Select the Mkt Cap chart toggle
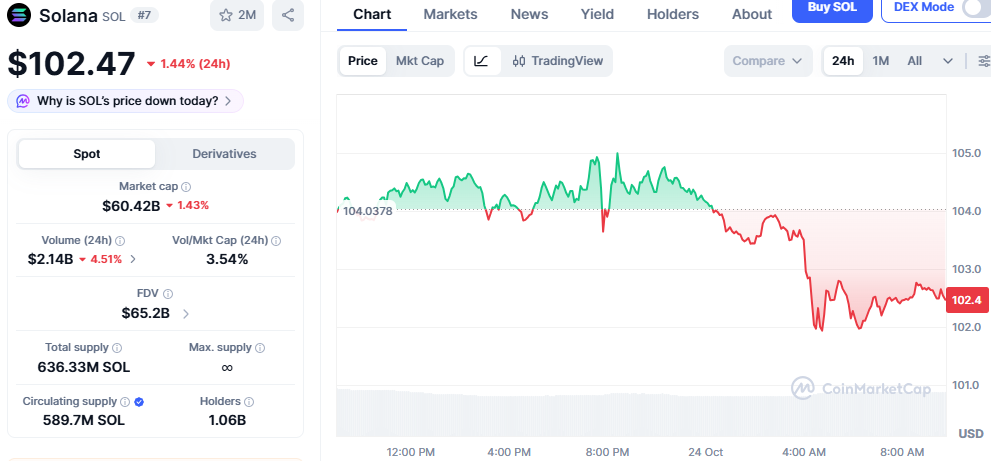This screenshot has height=461, width=991. pos(420,61)
